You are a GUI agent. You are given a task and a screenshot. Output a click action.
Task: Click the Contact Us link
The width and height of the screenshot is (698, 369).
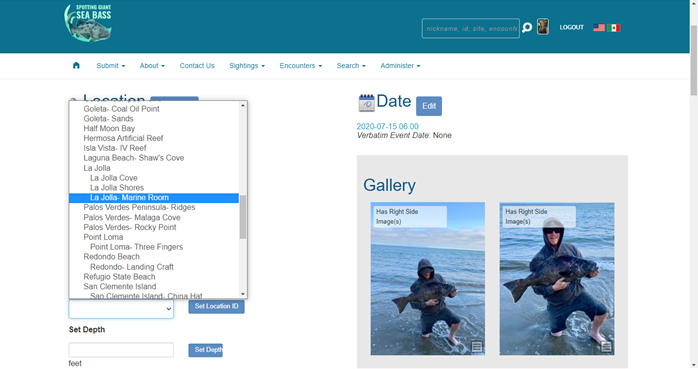[197, 65]
